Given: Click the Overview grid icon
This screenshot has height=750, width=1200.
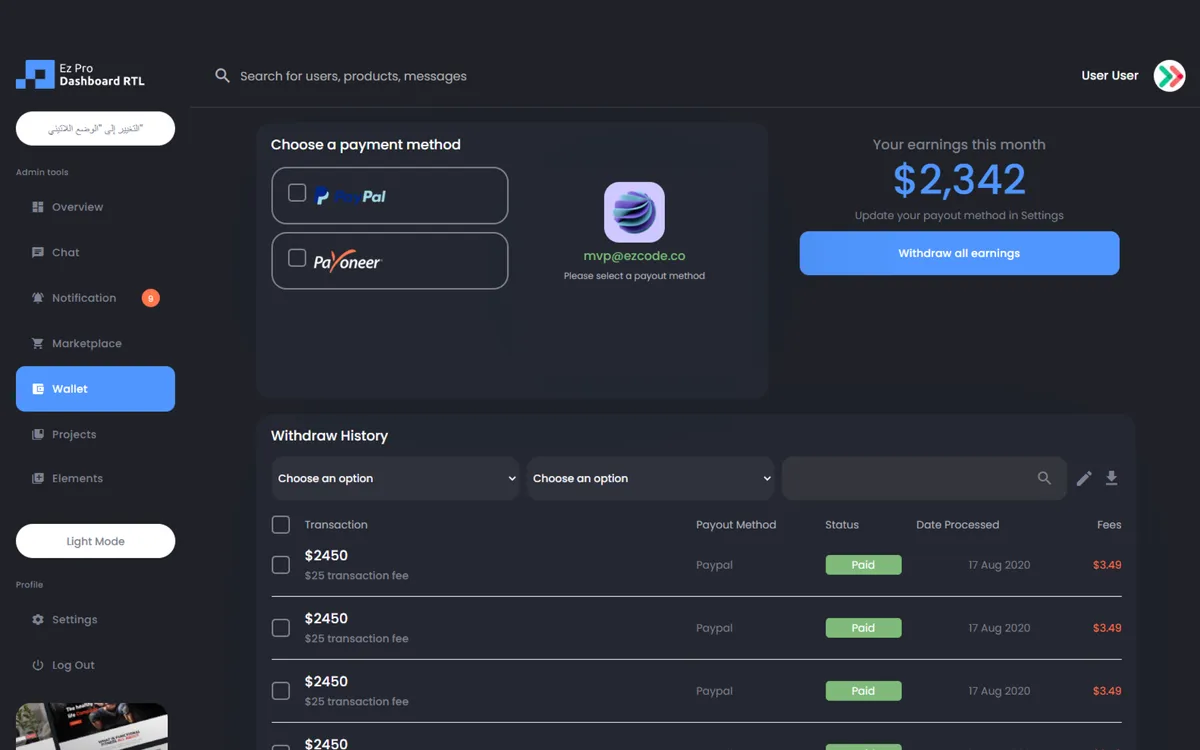Looking at the screenshot, I should (x=38, y=207).
